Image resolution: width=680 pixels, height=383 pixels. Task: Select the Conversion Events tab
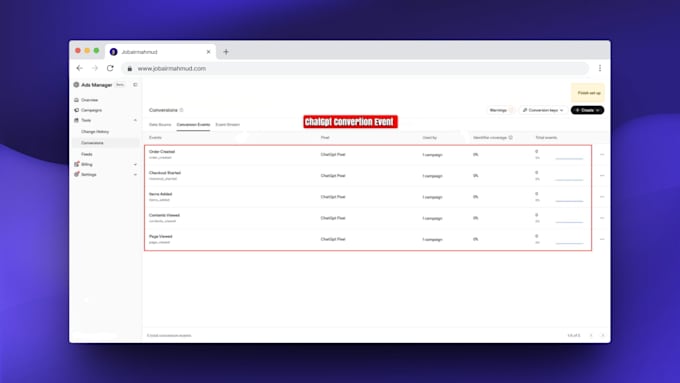point(193,124)
